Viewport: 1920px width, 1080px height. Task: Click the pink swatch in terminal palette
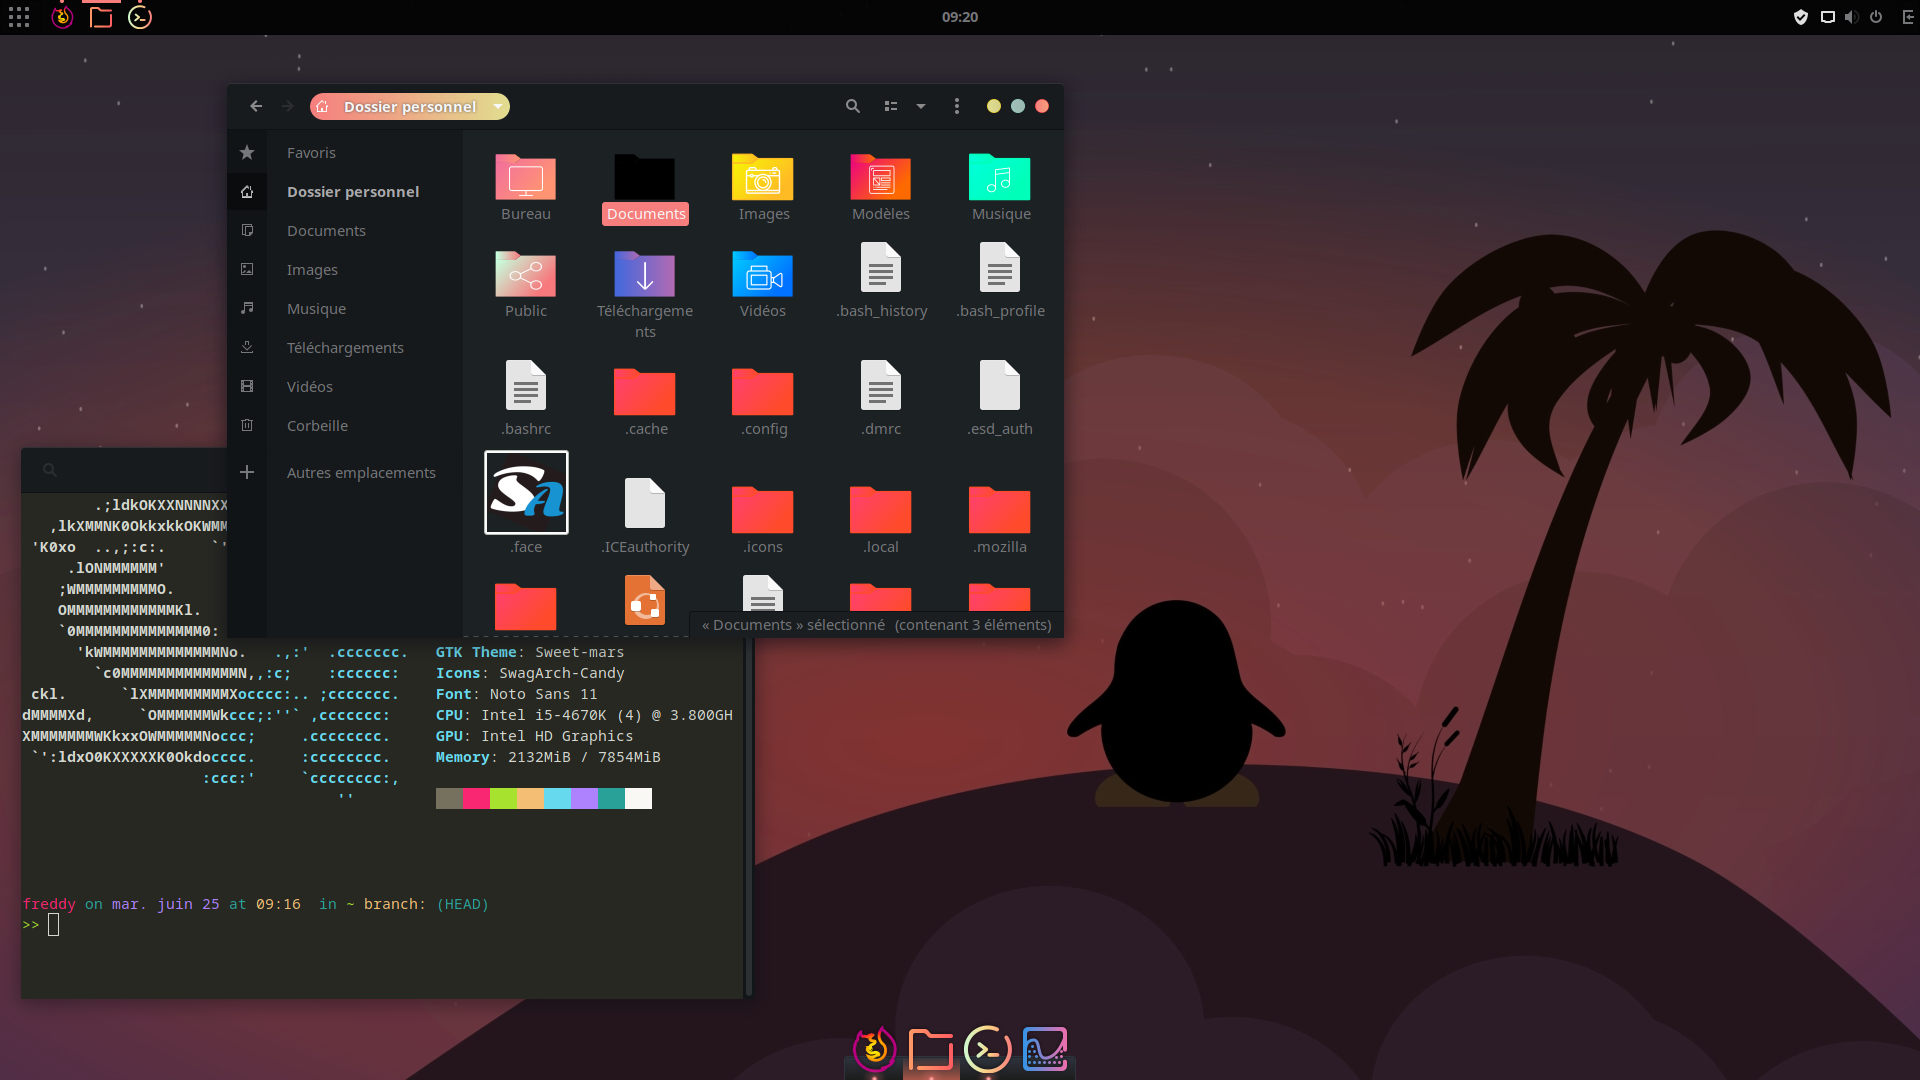[x=476, y=798]
